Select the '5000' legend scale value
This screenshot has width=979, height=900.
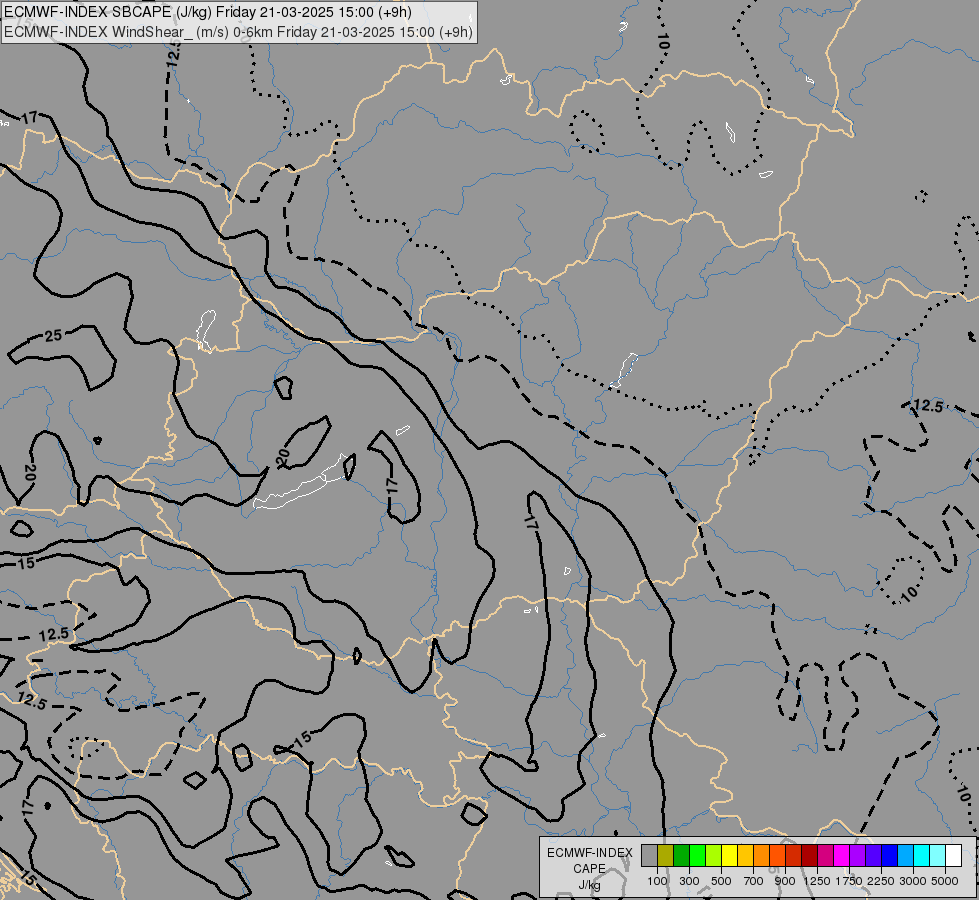click(x=945, y=881)
